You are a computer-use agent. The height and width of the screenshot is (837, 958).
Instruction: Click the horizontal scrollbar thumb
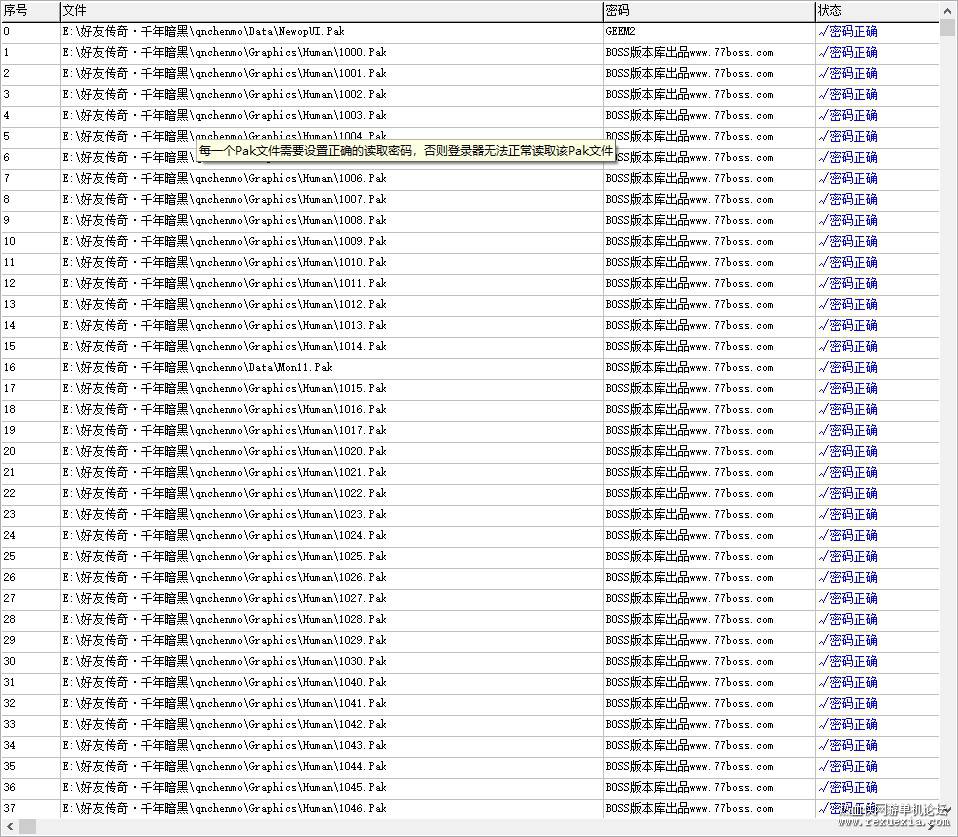coord(27,827)
